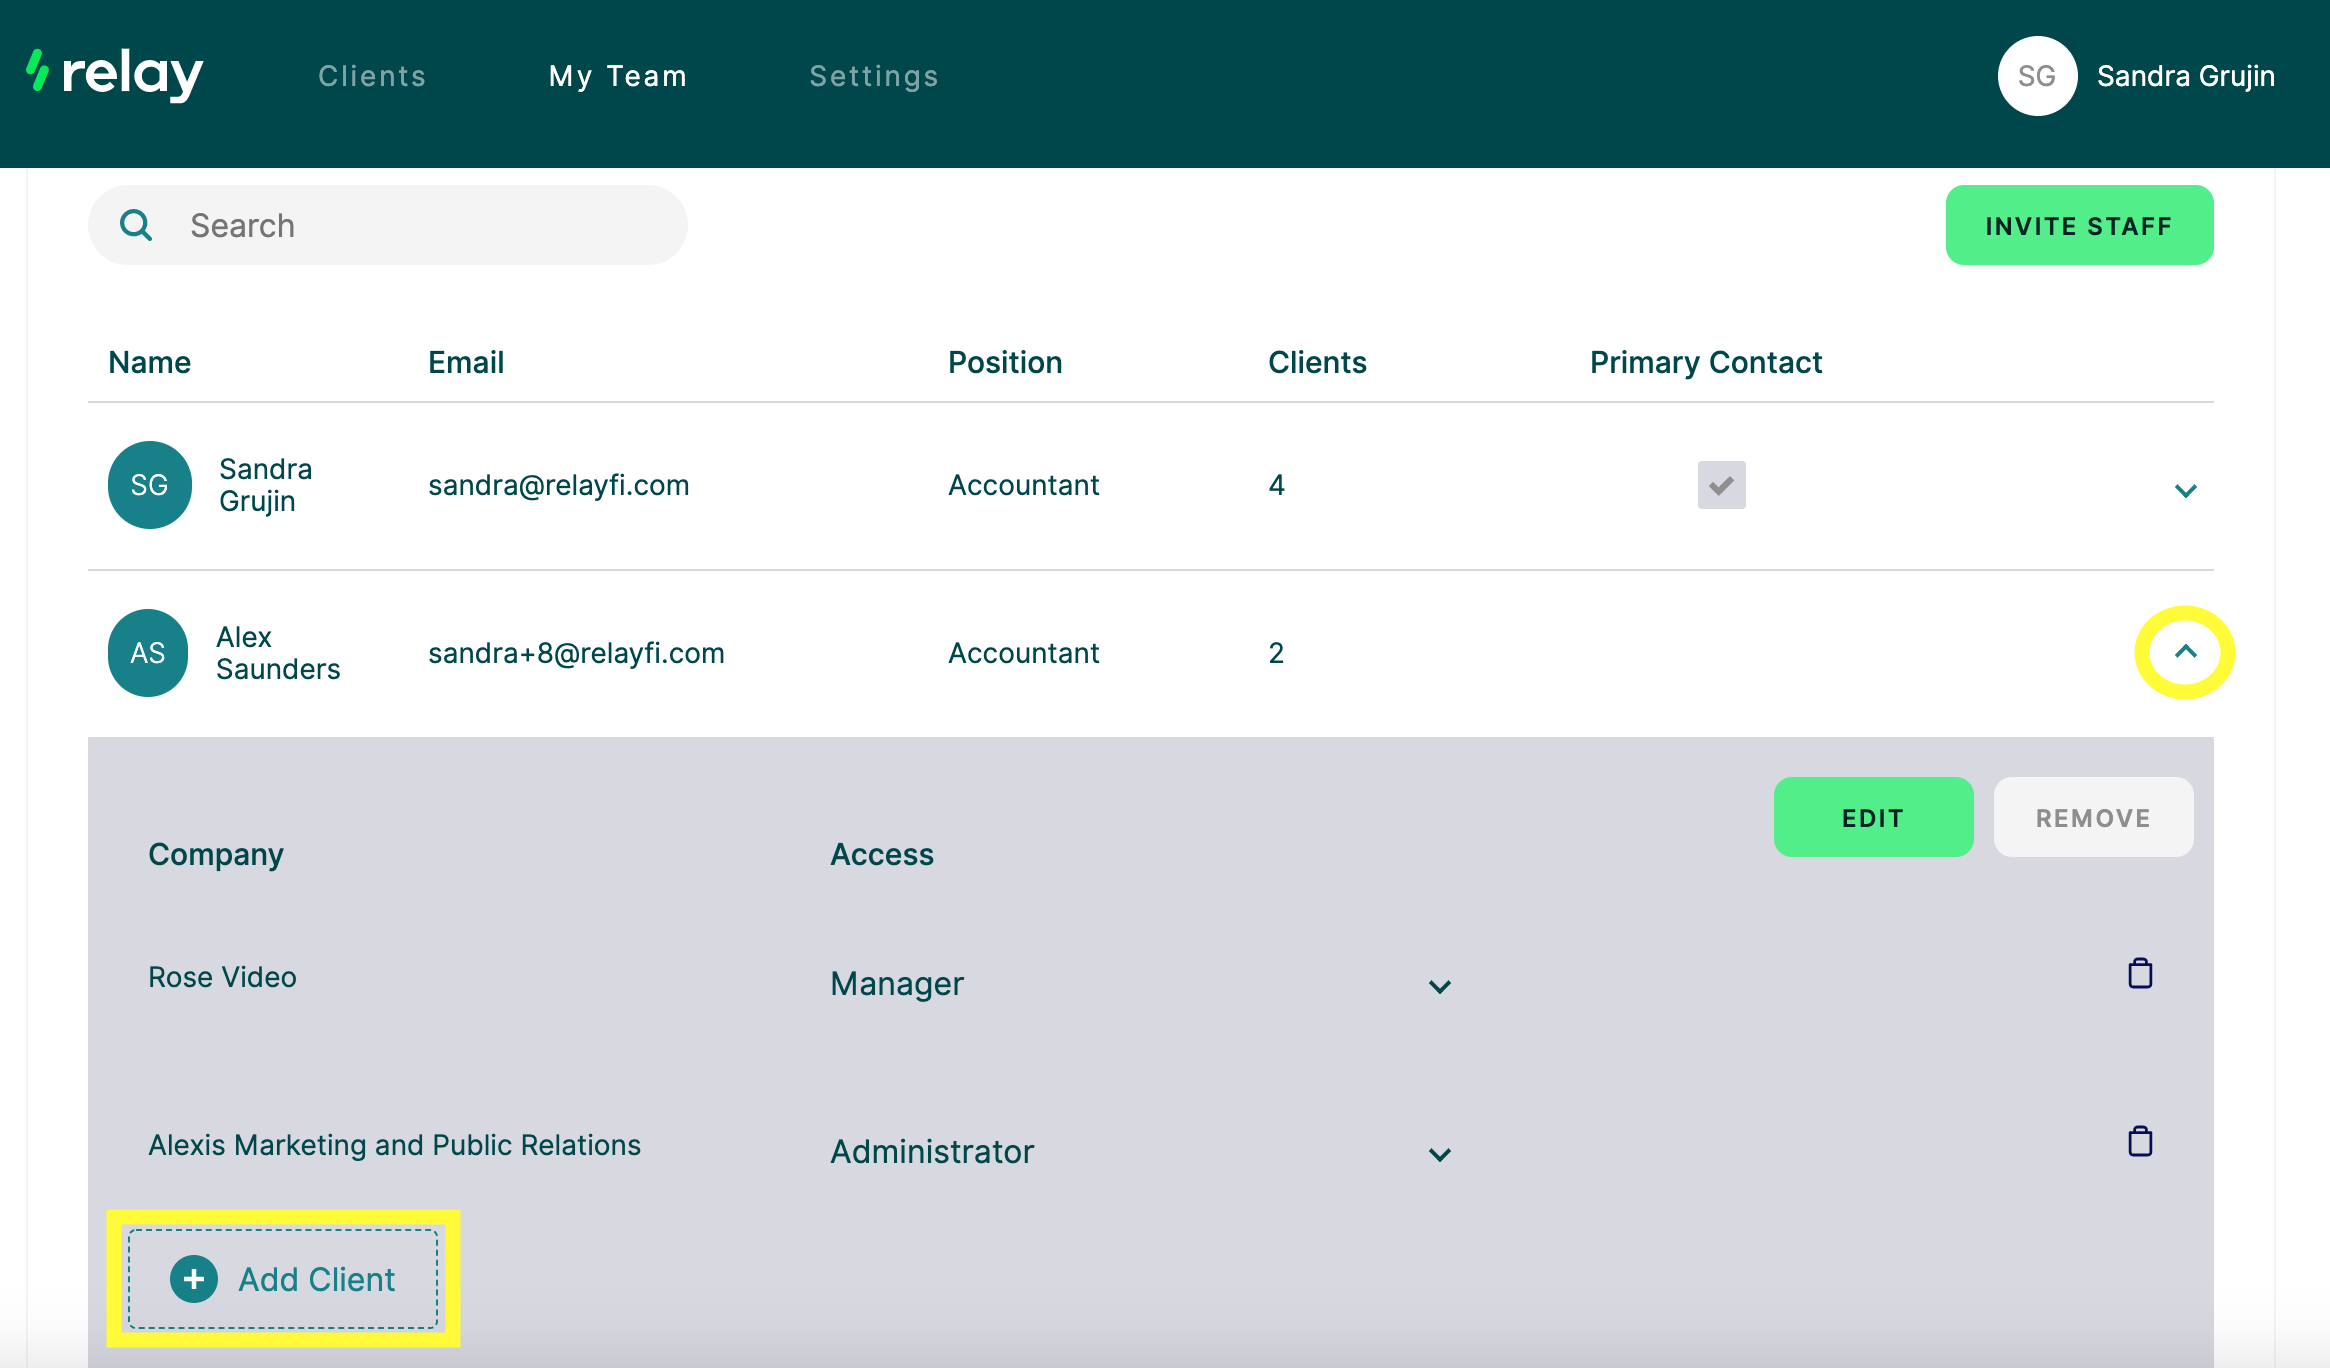The width and height of the screenshot is (2330, 1368).
Task: Delete Rose Video client with trash icon
Action: pyautogui.click(x=2140, y=973)
